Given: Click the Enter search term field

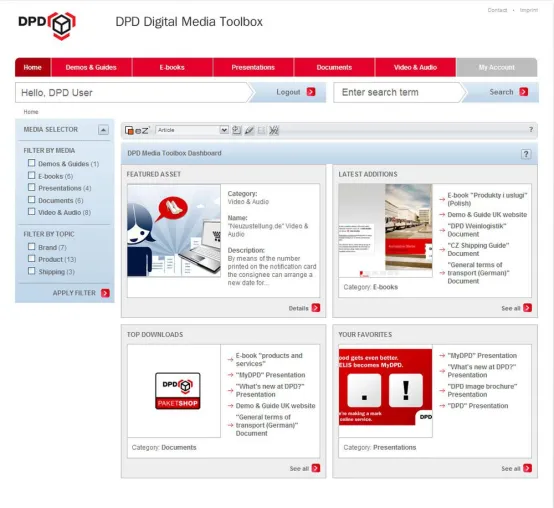Looking at the screenshot, I should (x=397, y=92).
